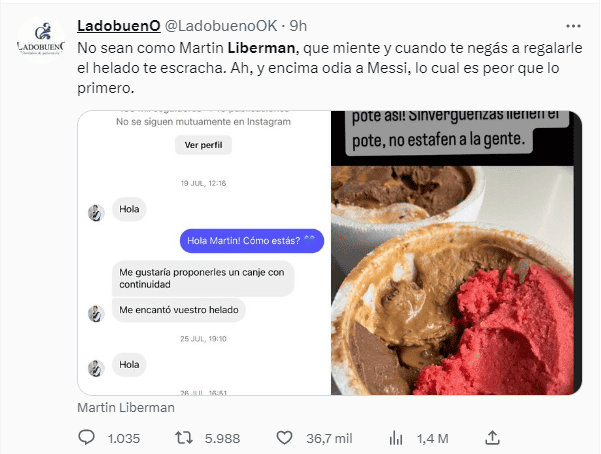The height and width of the screenshot is (454, 601).
Task: Click the 1,4 M views count
Action: click(x=433, y=438)
